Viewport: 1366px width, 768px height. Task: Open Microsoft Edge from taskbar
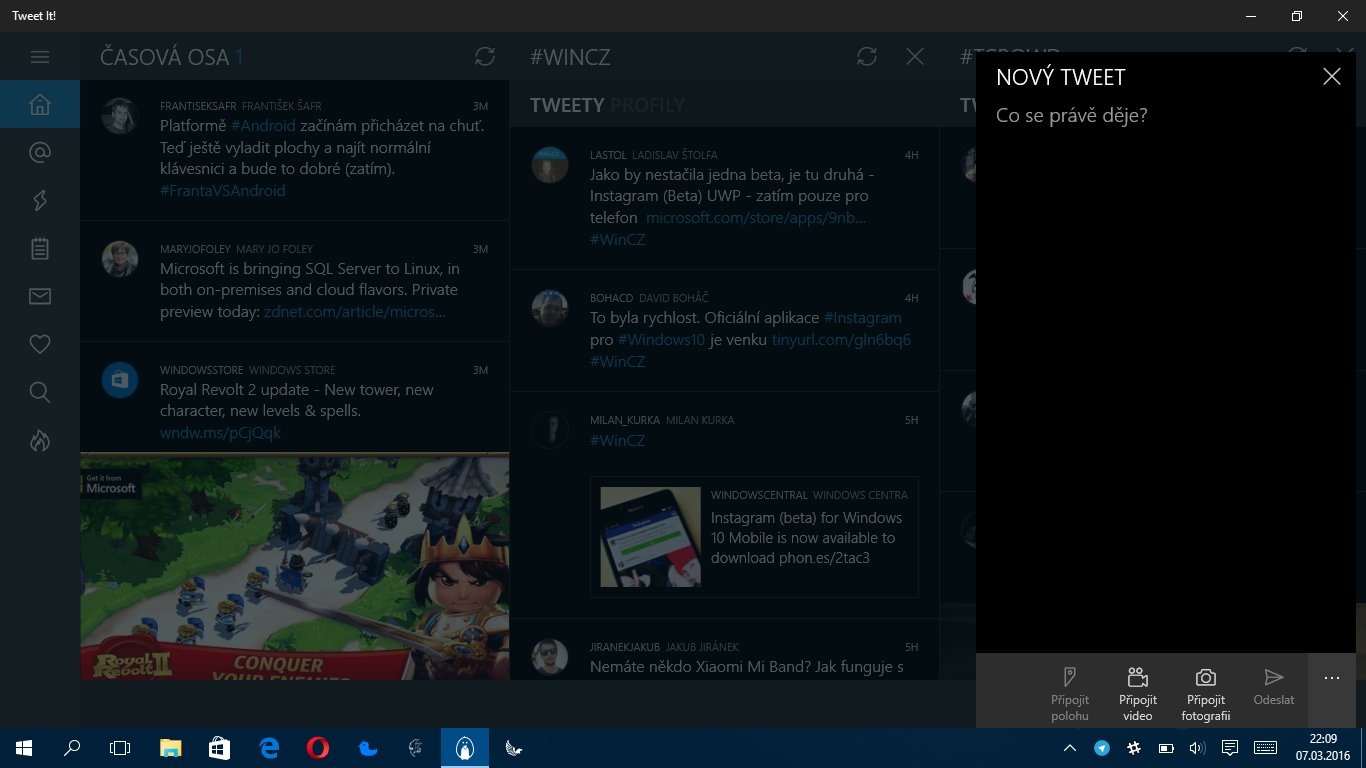[x=269, y=748]
